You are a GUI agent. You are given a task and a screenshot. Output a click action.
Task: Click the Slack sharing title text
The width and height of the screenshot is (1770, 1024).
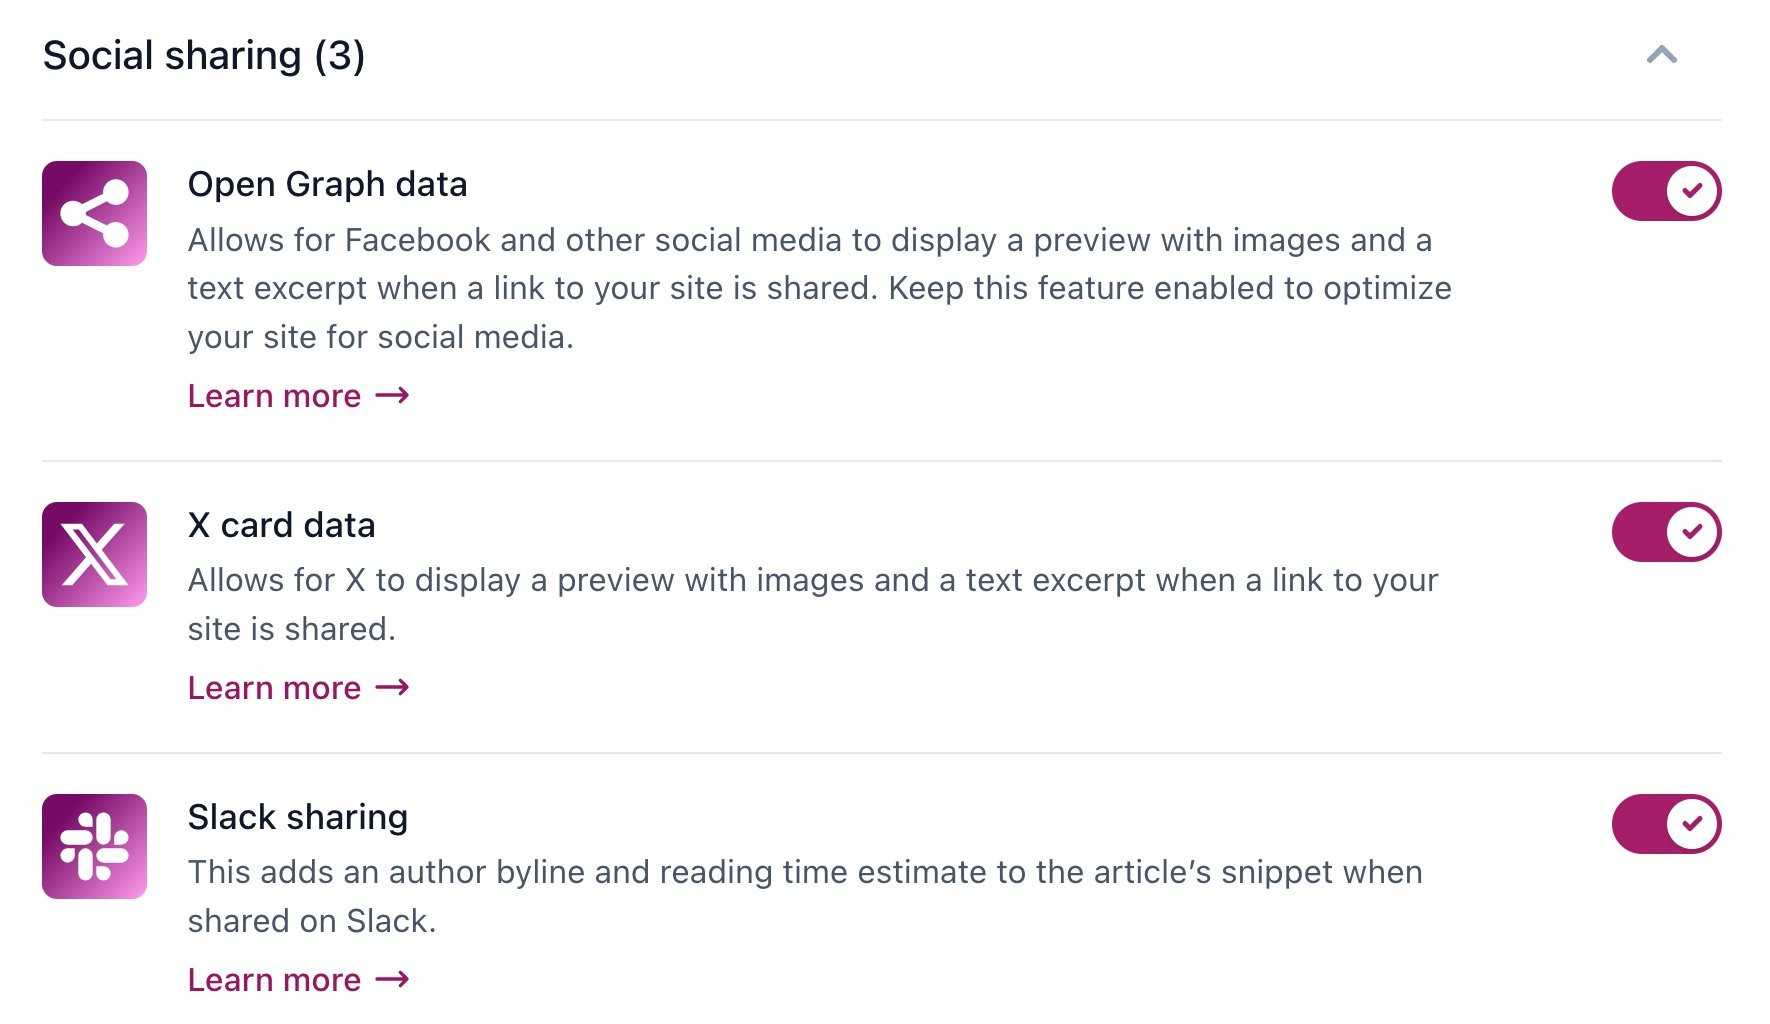point(298,817)
